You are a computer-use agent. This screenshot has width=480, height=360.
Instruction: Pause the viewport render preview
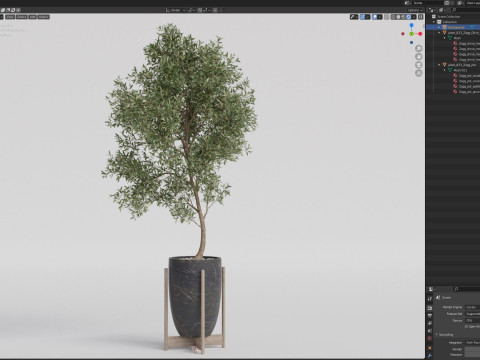(421, 17)
